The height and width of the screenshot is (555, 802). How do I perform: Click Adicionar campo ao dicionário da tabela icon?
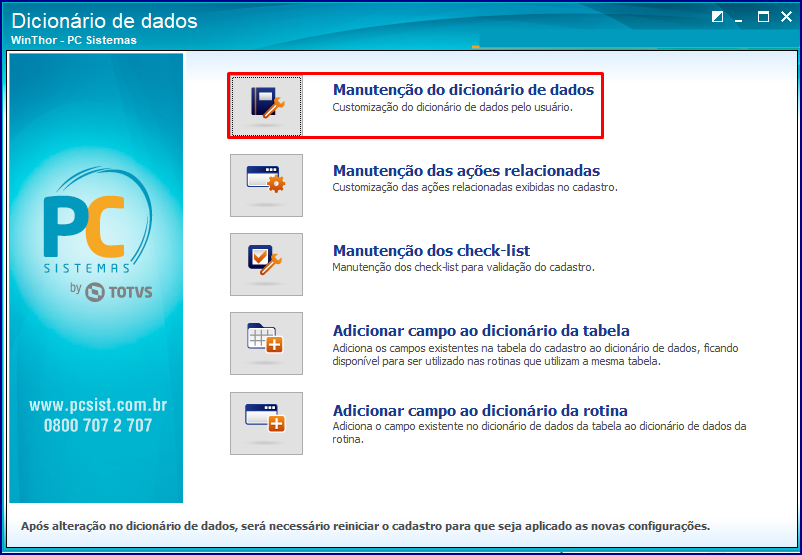[266, 343]
